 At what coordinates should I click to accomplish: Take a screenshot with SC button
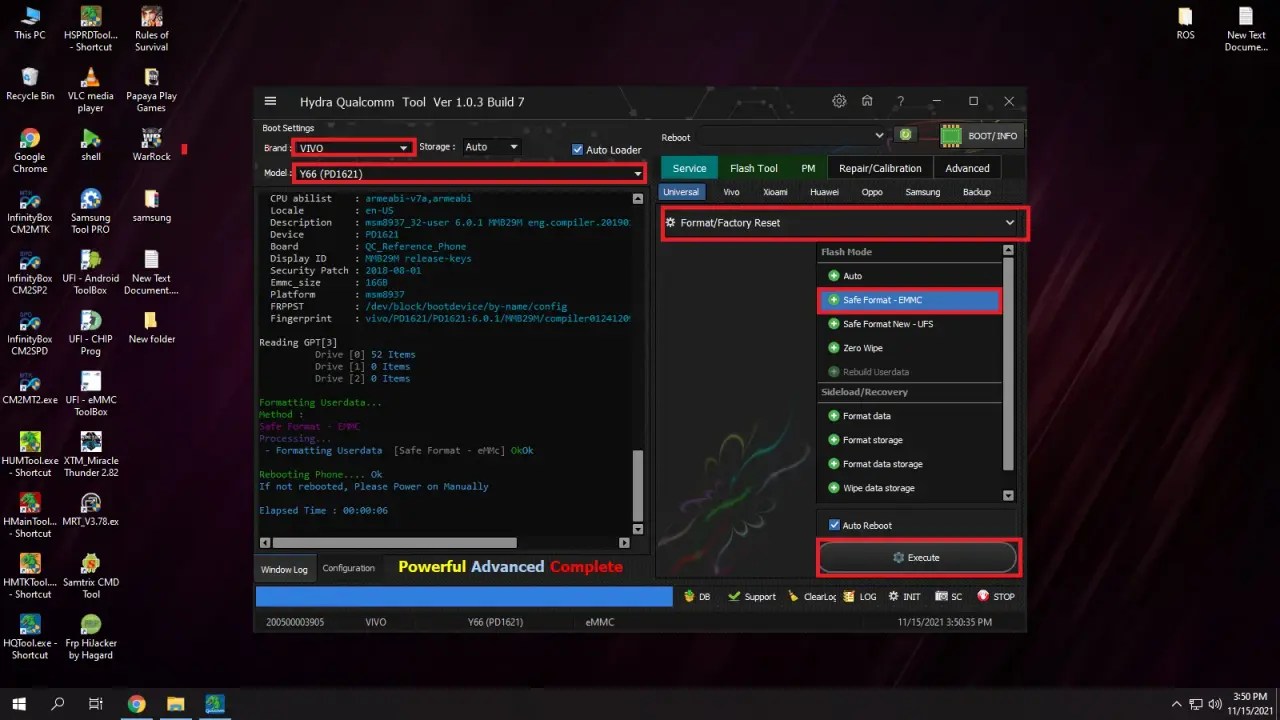pyautogui.click(x=948, y=596)
